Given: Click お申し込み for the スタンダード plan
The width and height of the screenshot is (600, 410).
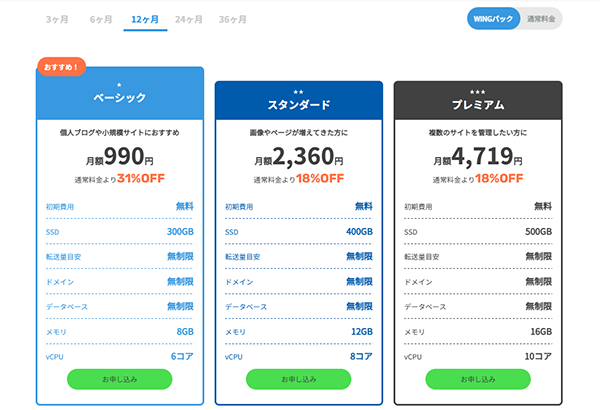Looking at the screenshot, I should pos(298,379).
